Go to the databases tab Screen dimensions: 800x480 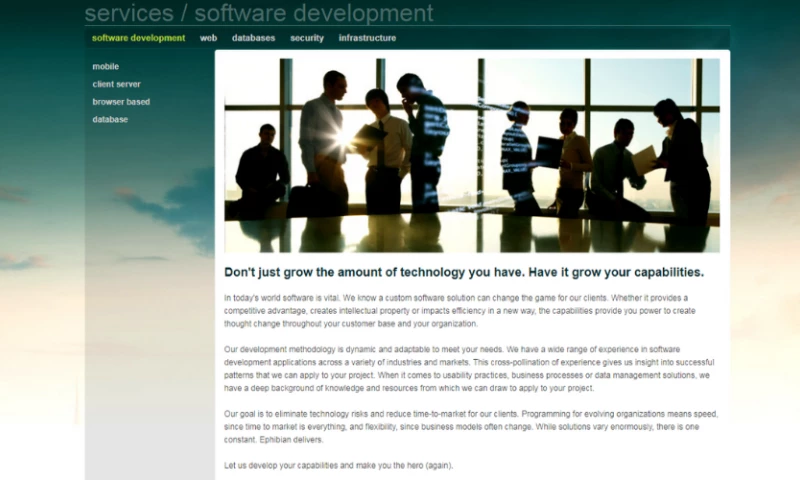(x=253, y=38)
